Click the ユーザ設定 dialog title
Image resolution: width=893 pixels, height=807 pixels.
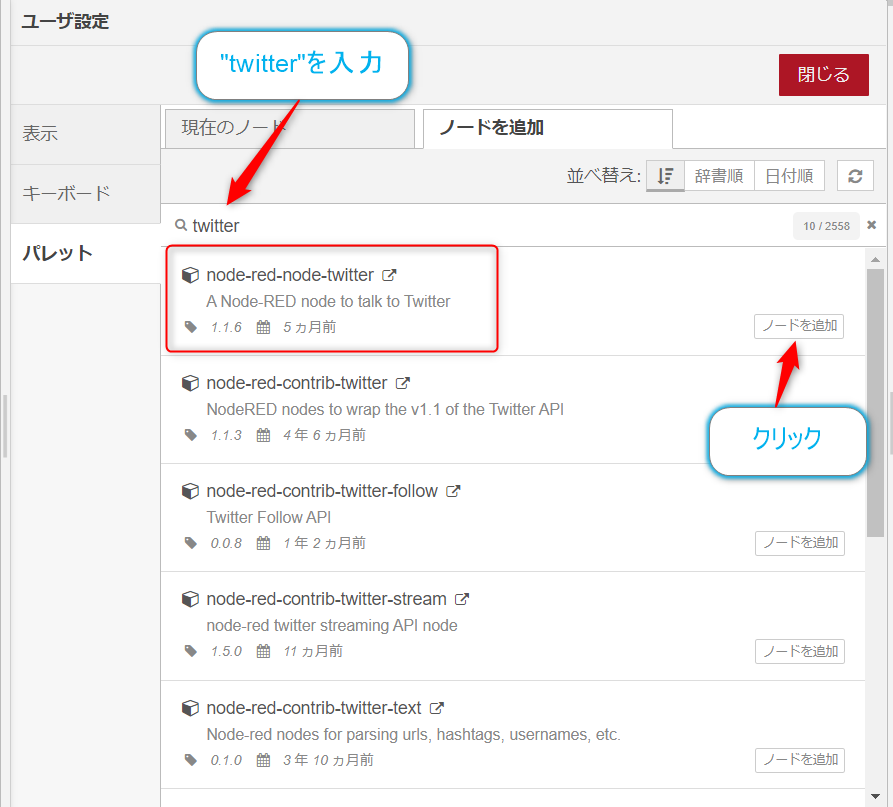click(65, 22)
